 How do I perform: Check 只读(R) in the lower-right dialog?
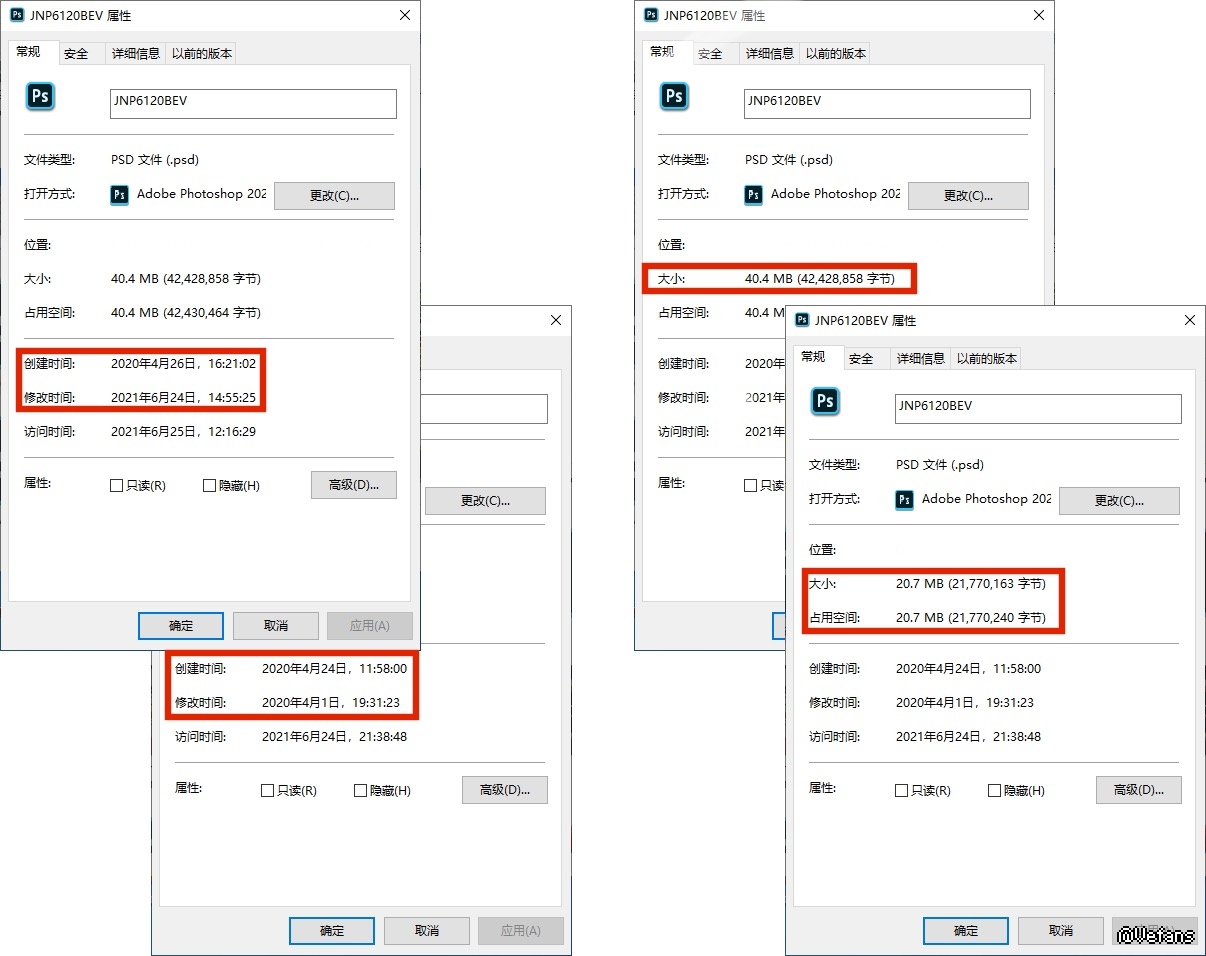pyautogui.click(x=902, y=791)
